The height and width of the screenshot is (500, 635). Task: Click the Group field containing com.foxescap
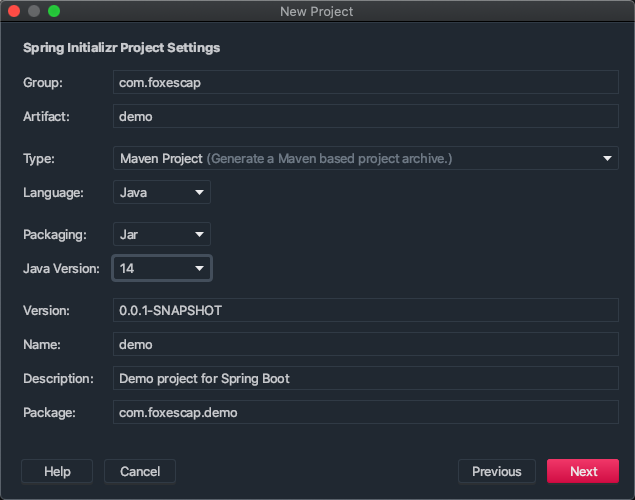pyautogui.click(x=365, y=82)
